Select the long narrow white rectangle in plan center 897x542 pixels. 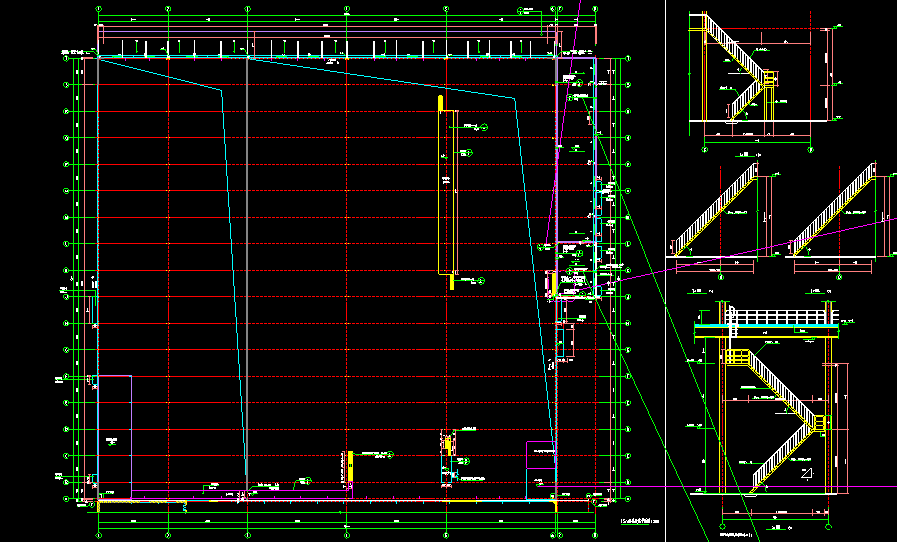tap(447, 190)
